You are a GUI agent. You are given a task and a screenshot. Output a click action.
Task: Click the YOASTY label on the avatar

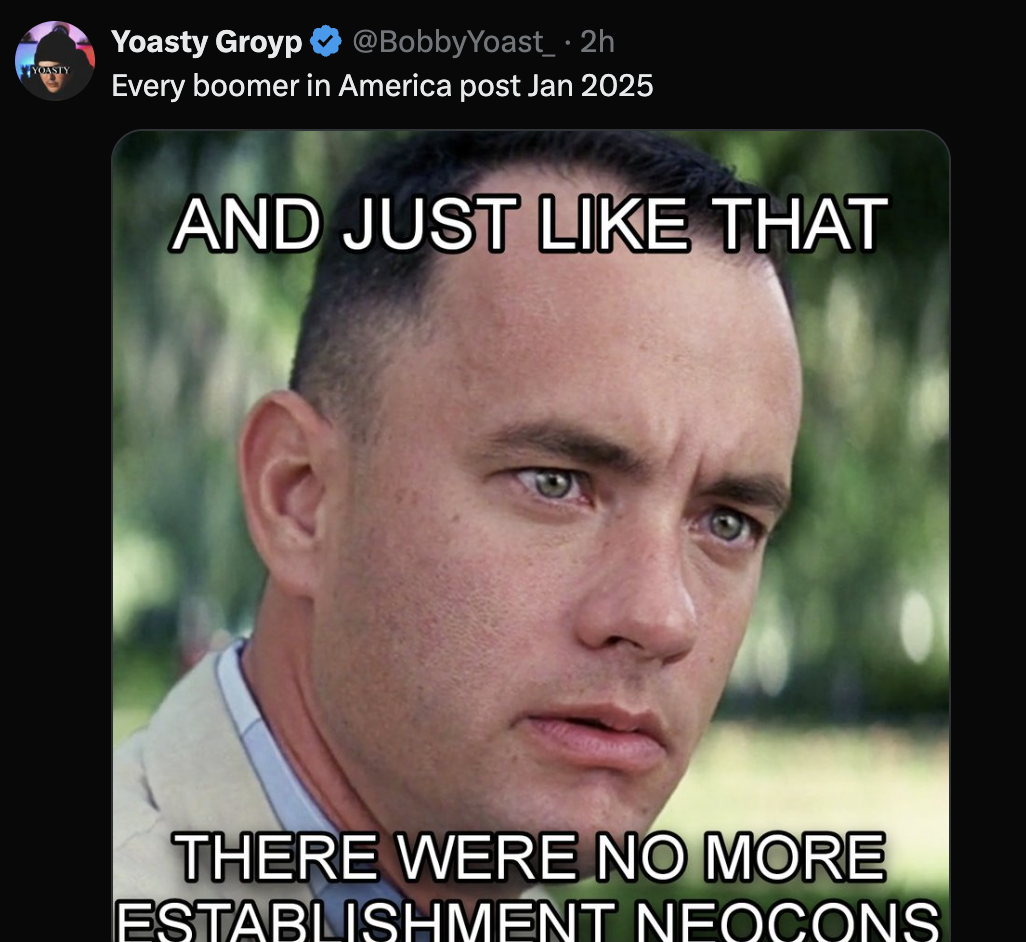point(51,70)
